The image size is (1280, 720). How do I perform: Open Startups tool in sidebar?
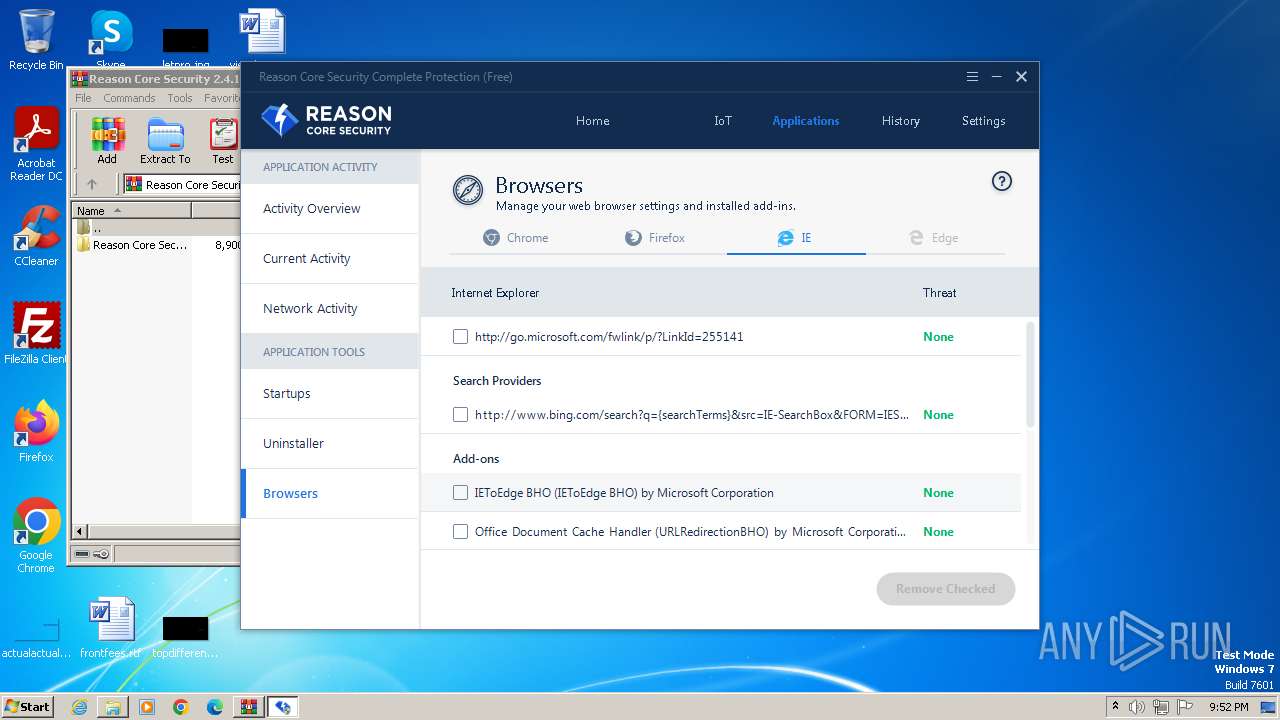[330, 394]
